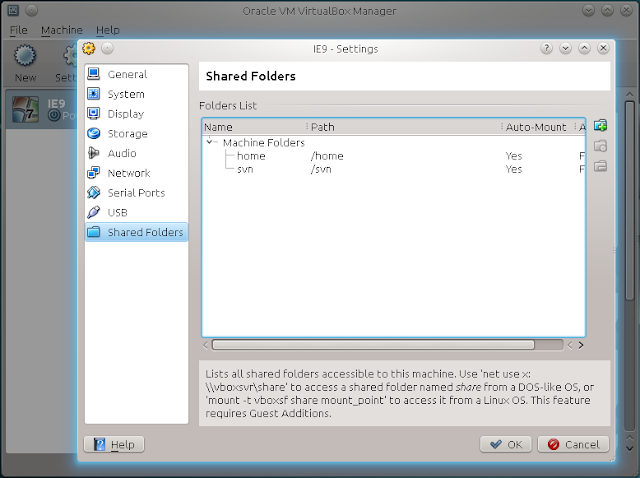Open the Audio settings category

tap(136, 153)
